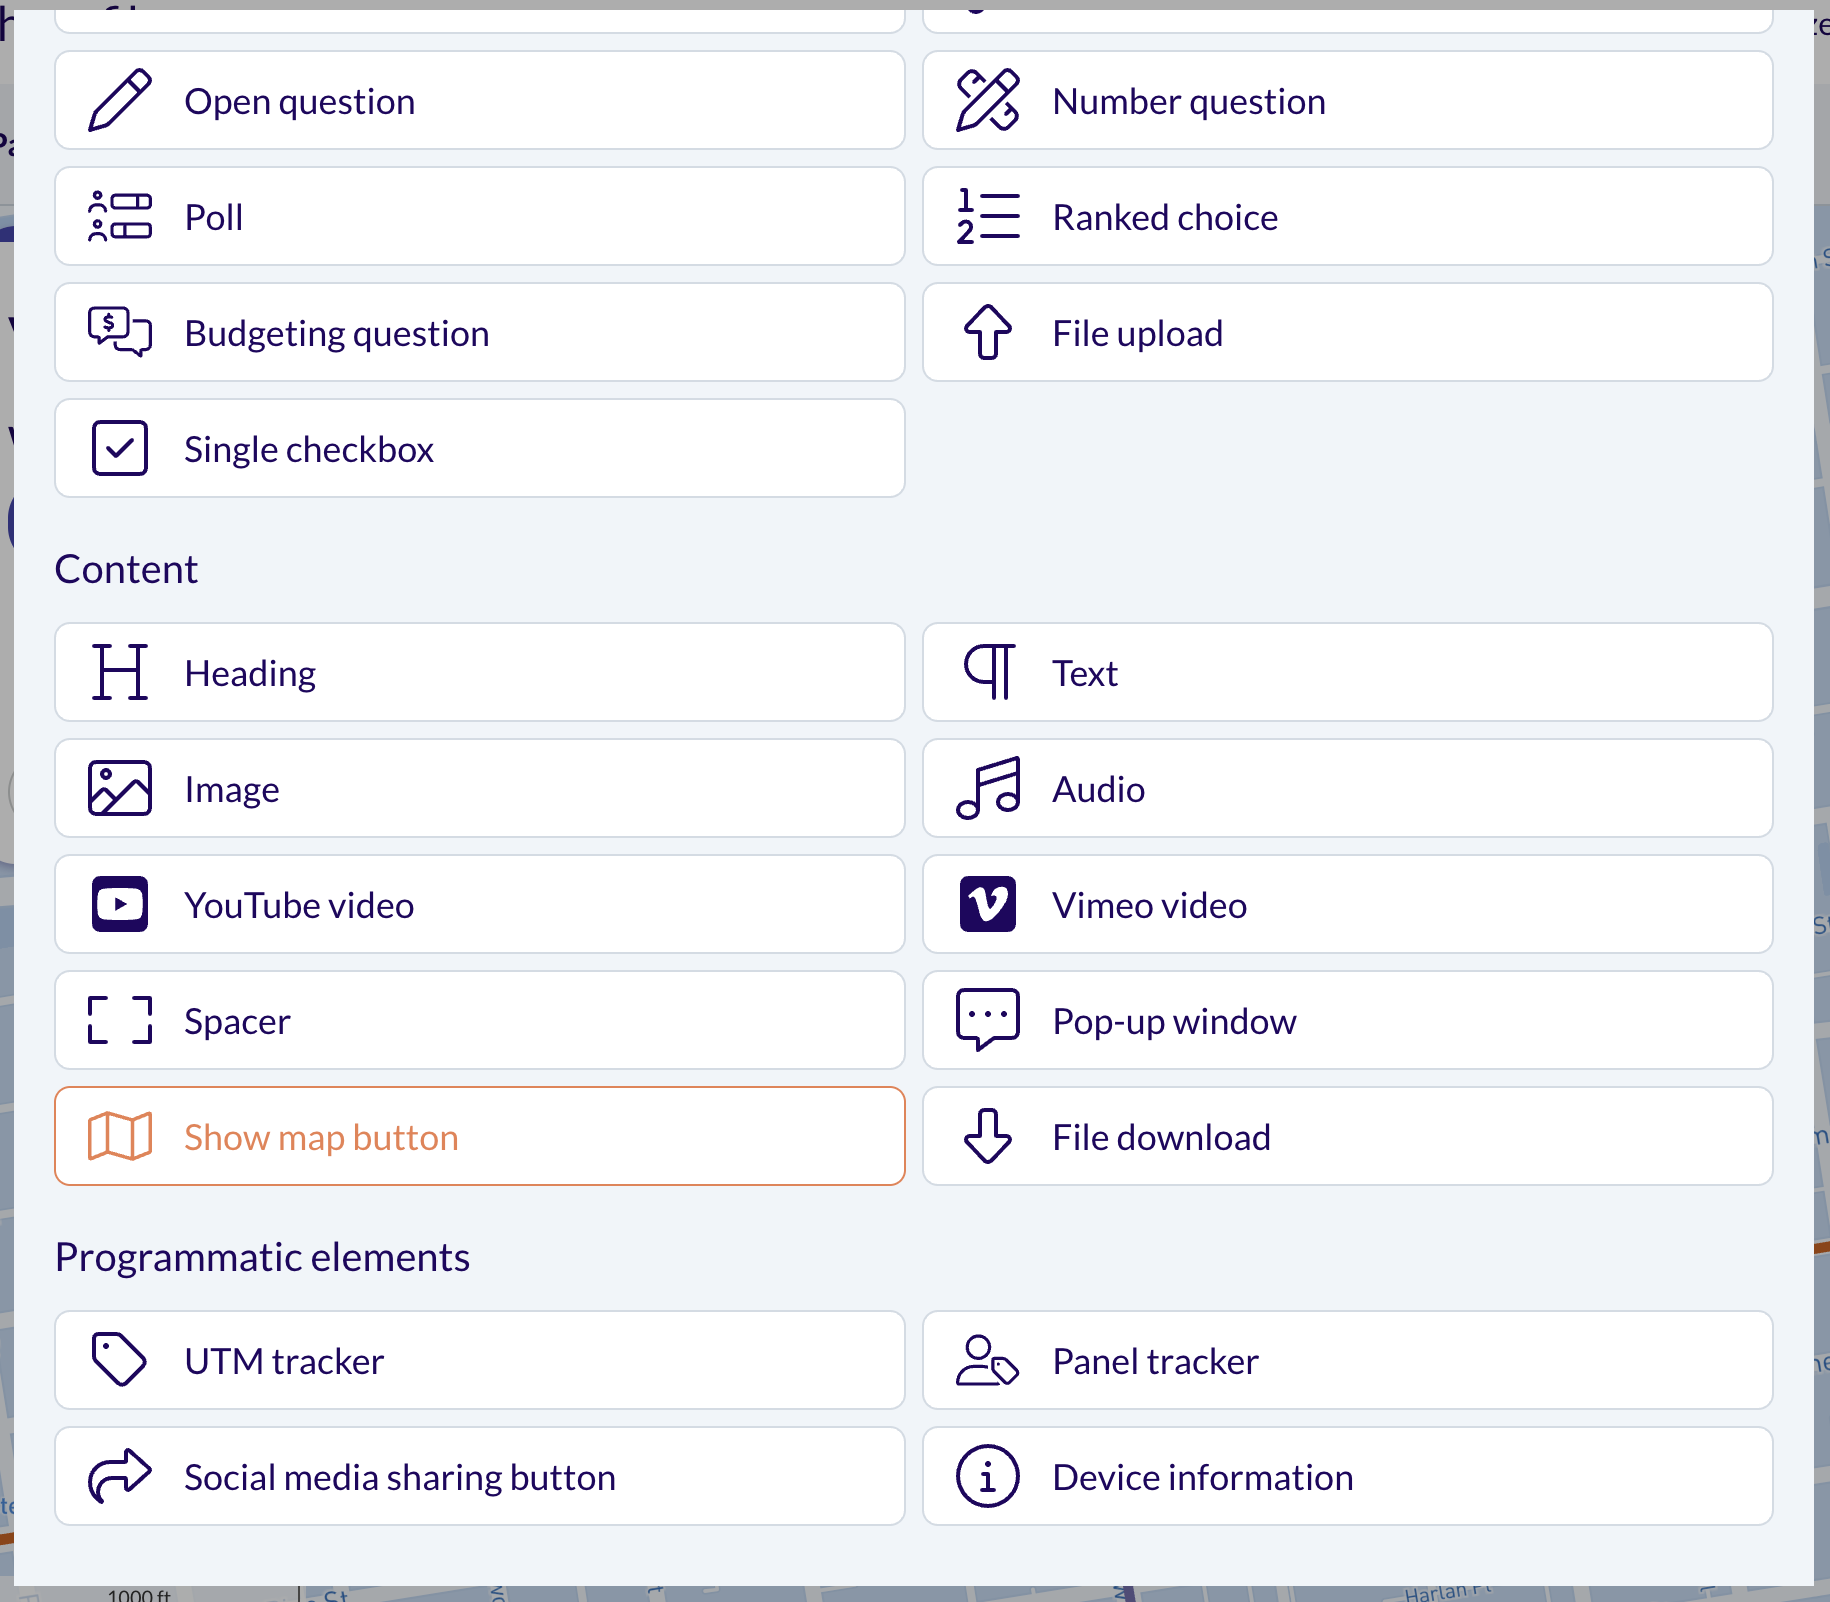
Task: Click the Text paragraph mark icon
Action: (x=988, y=673)
